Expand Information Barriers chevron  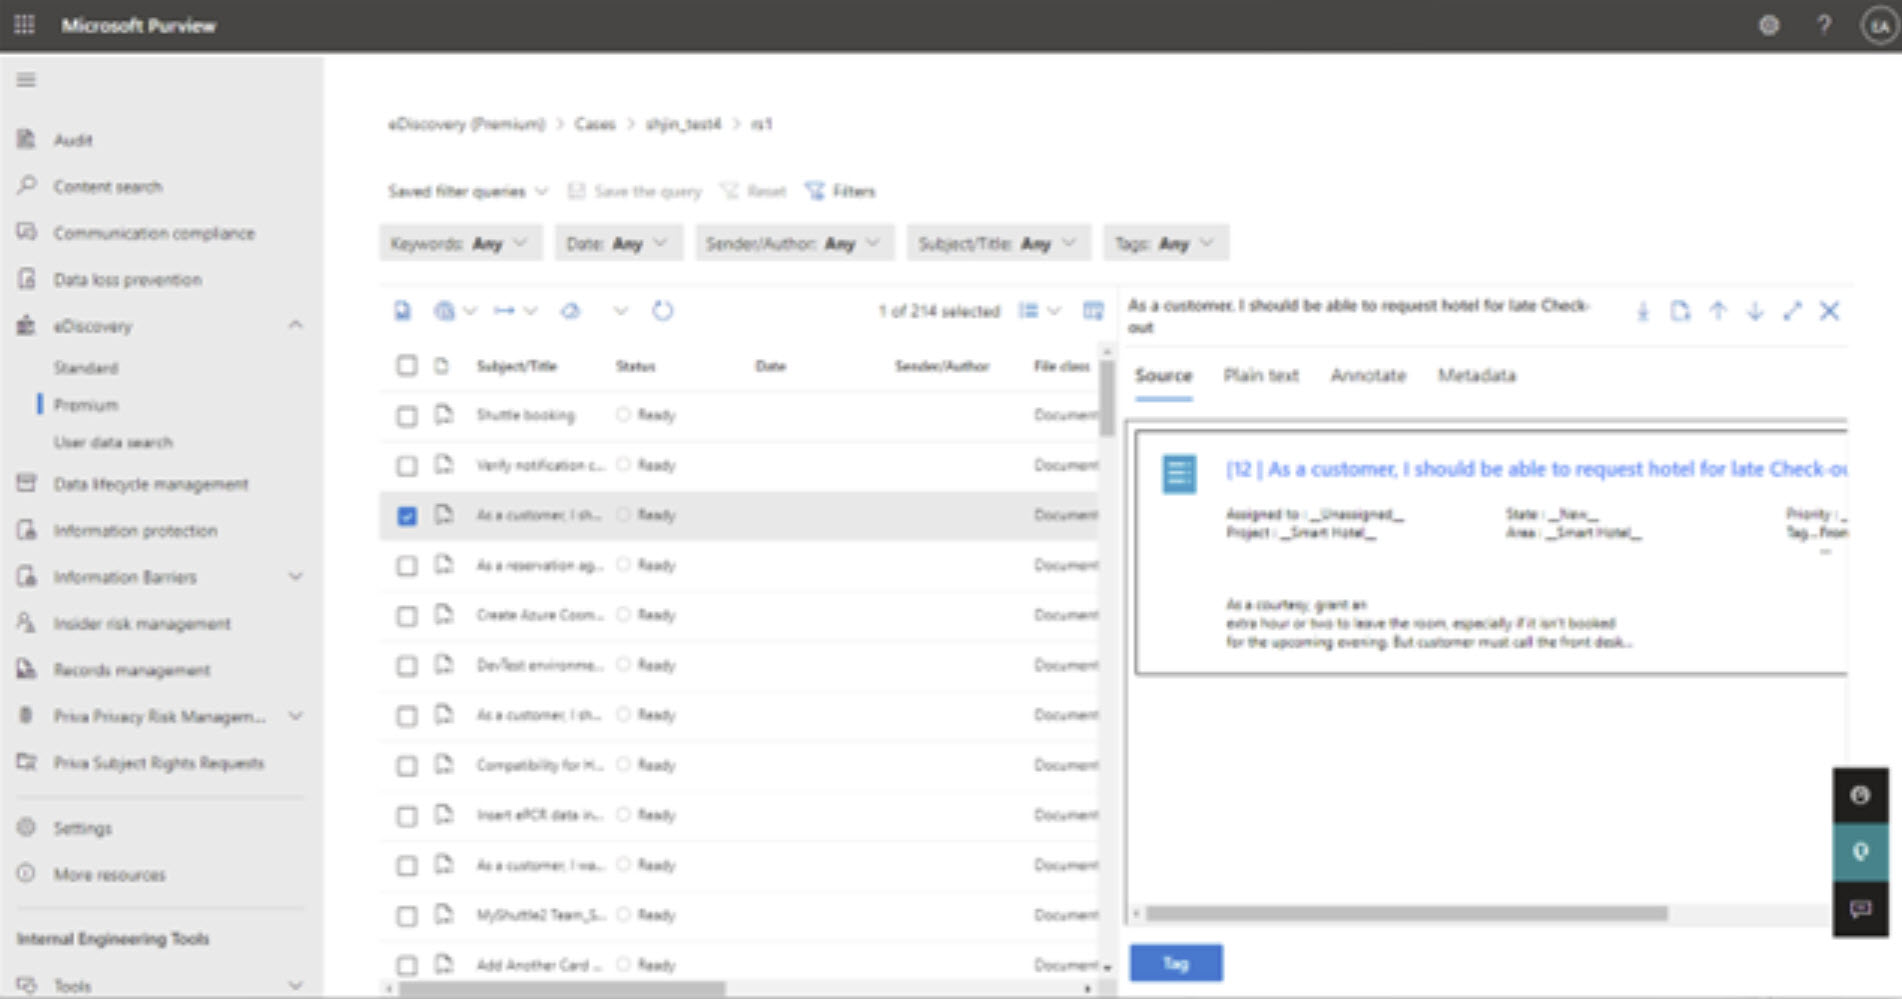[295, 576]
